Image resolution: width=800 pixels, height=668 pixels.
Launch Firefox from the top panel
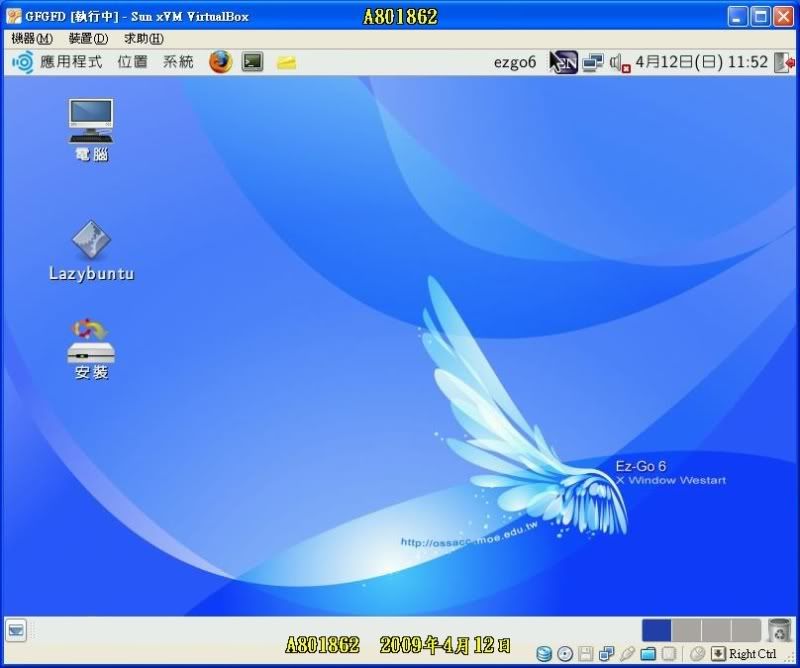pos(220,62)
